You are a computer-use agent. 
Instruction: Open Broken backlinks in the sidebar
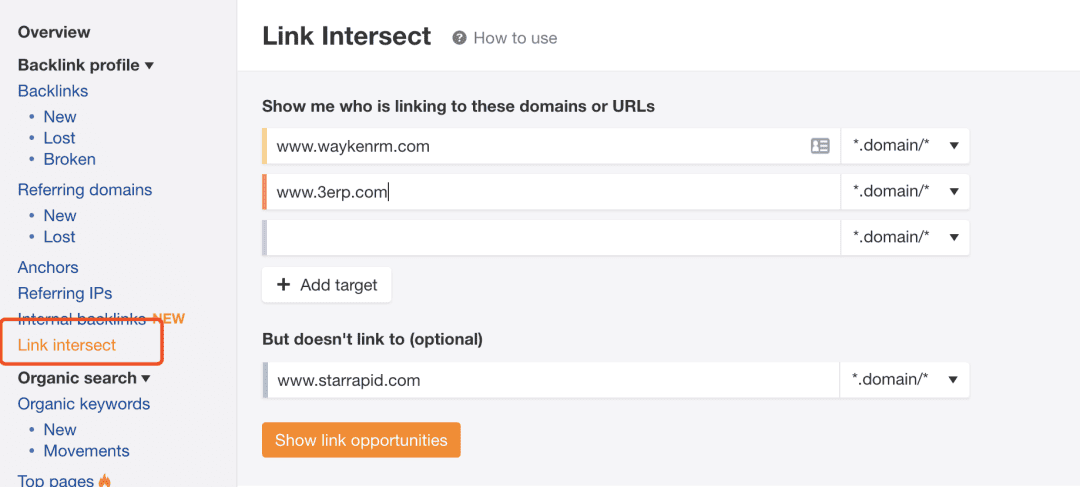(70, 159)
